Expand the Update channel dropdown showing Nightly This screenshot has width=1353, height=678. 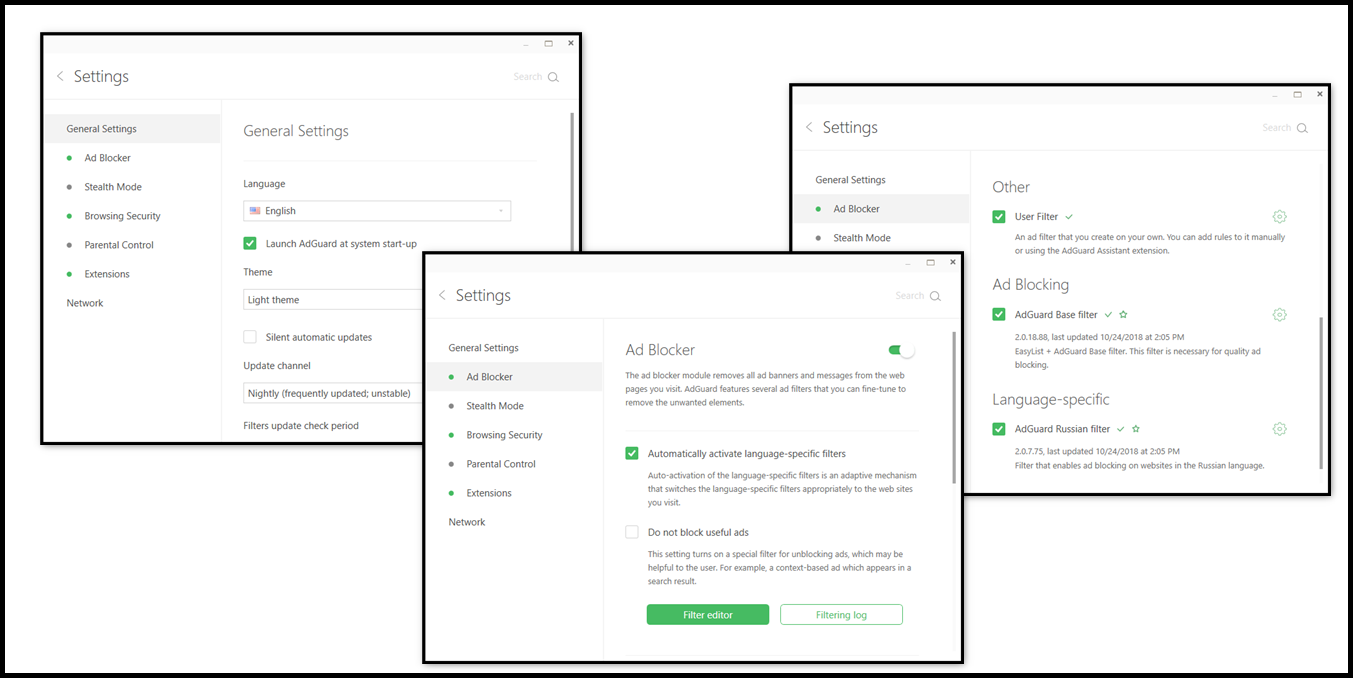tap(334, 394)
